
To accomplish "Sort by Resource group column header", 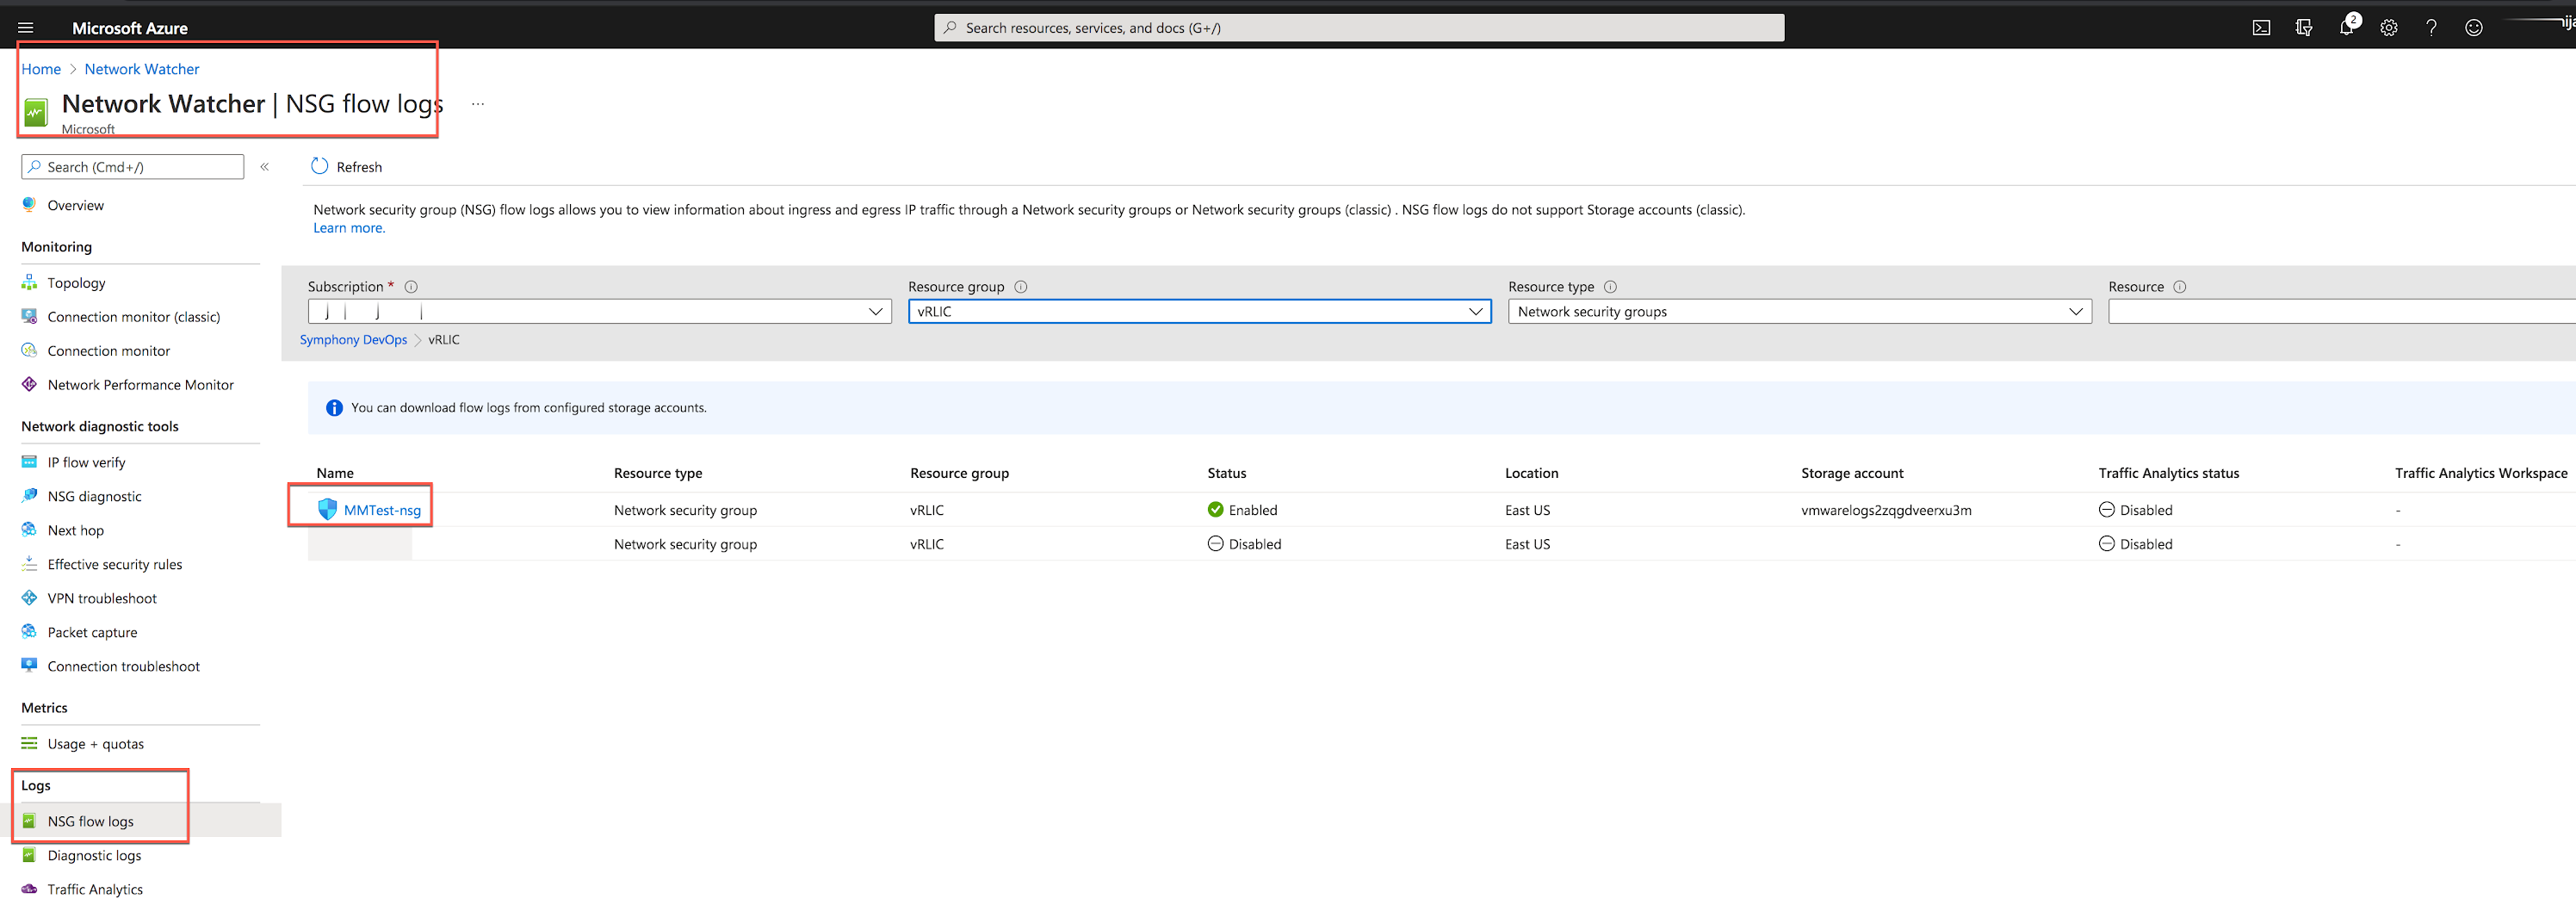I will tap(959, 473).
